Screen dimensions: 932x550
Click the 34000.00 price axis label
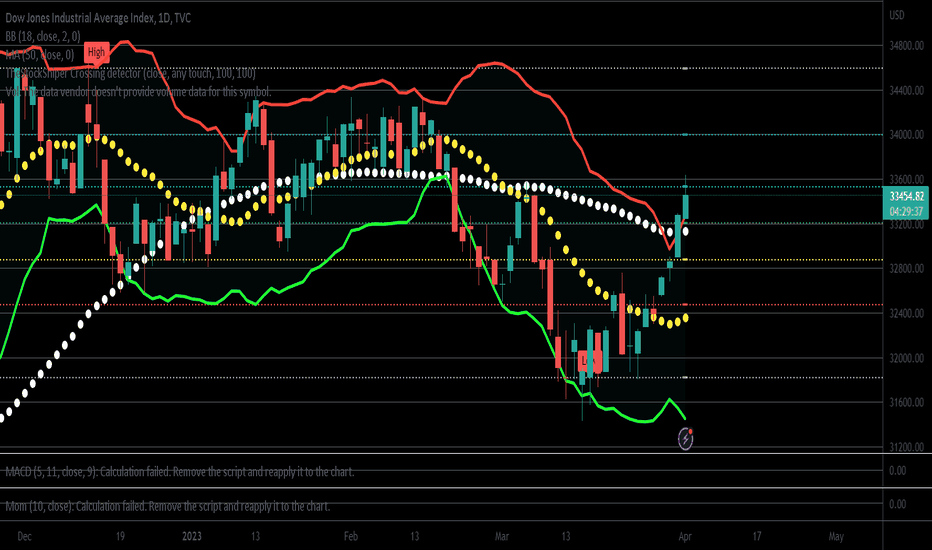tap(906, 135)
